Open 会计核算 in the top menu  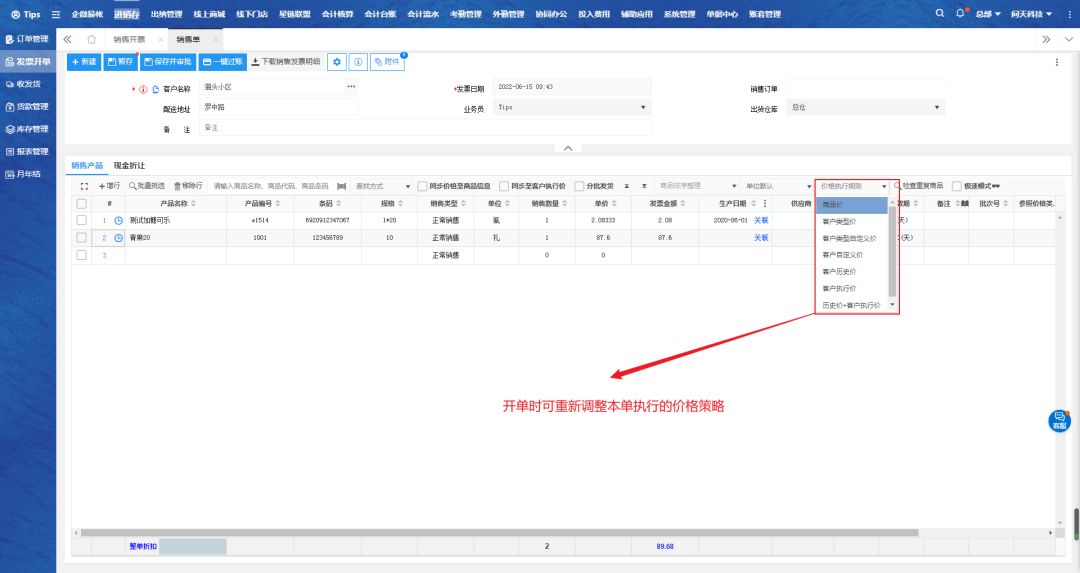click(337, 14)
